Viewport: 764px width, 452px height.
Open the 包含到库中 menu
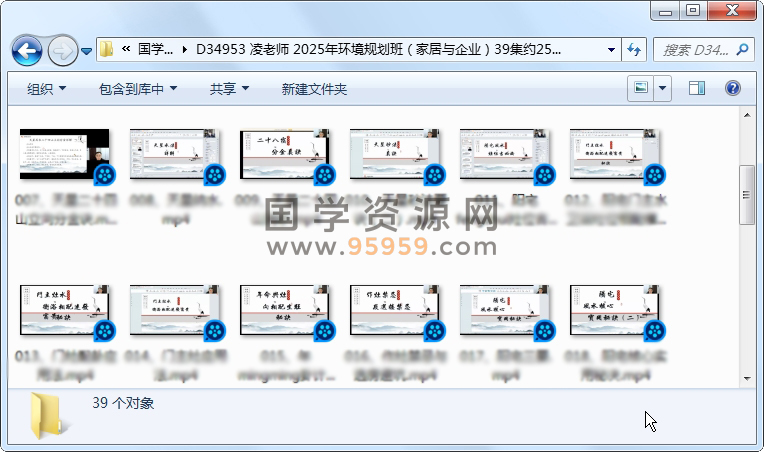pos(138,89)
